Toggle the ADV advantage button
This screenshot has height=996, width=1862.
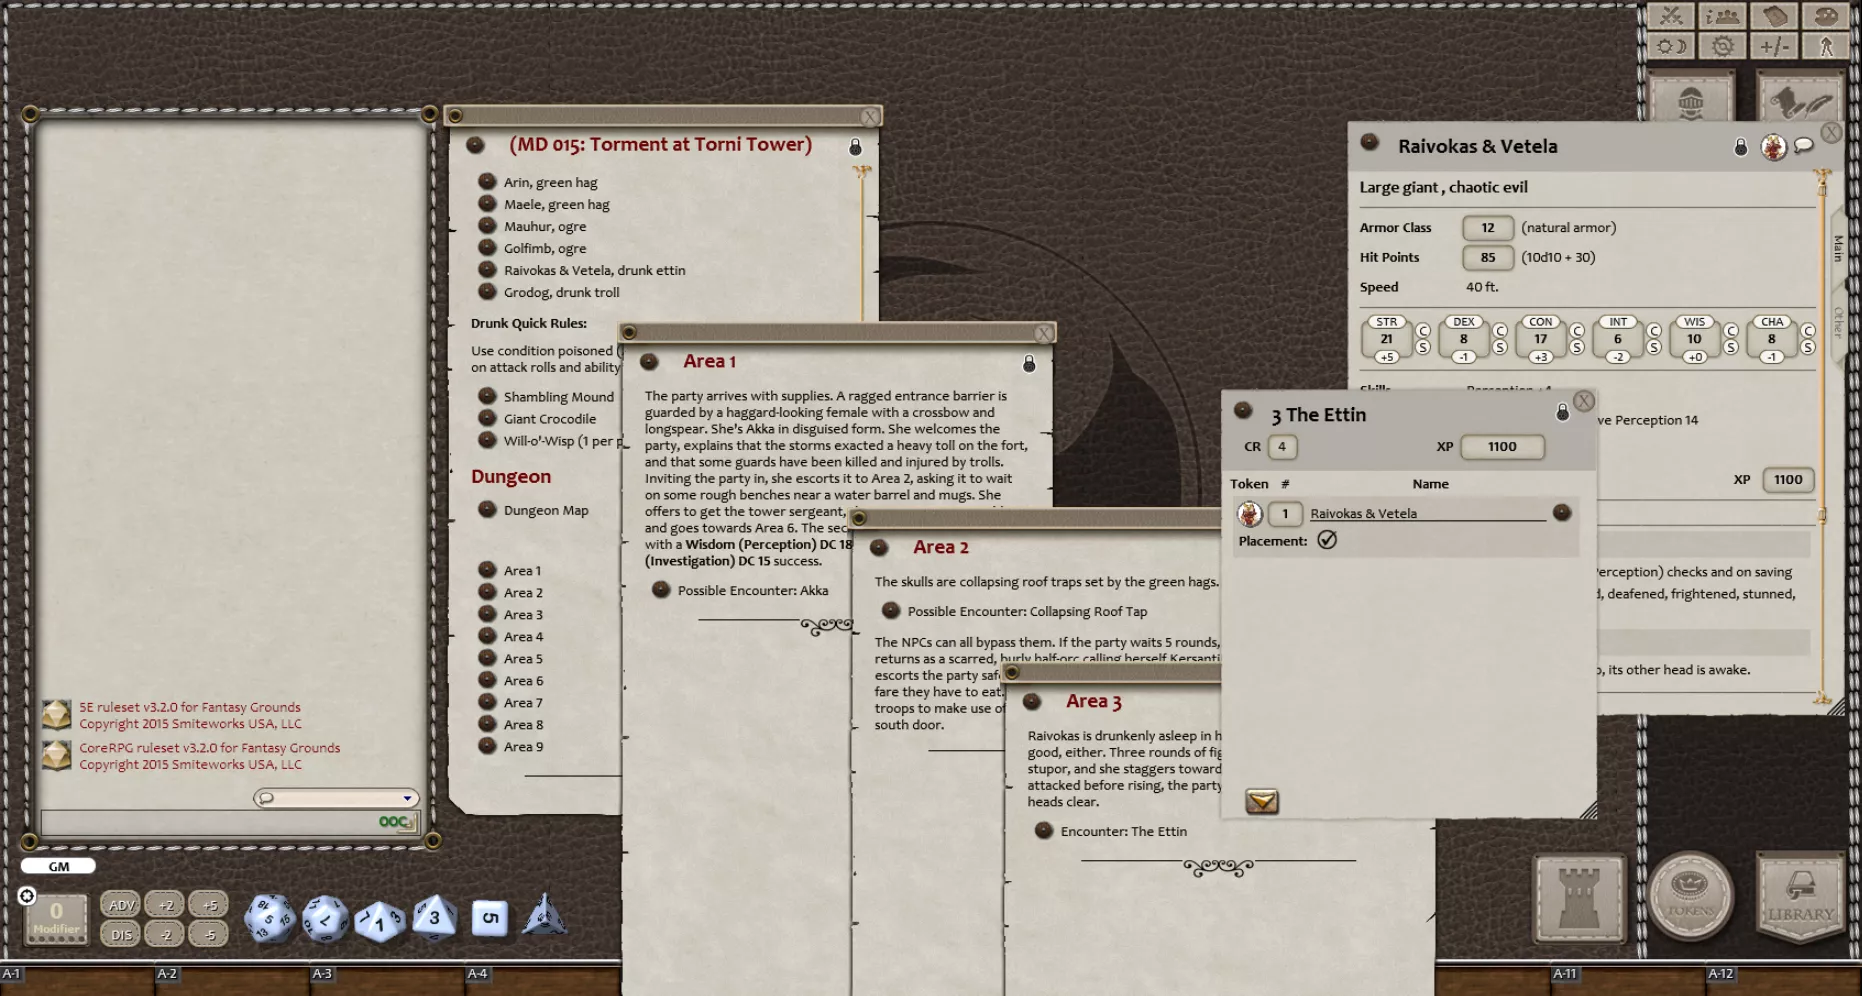click(121, 905)
